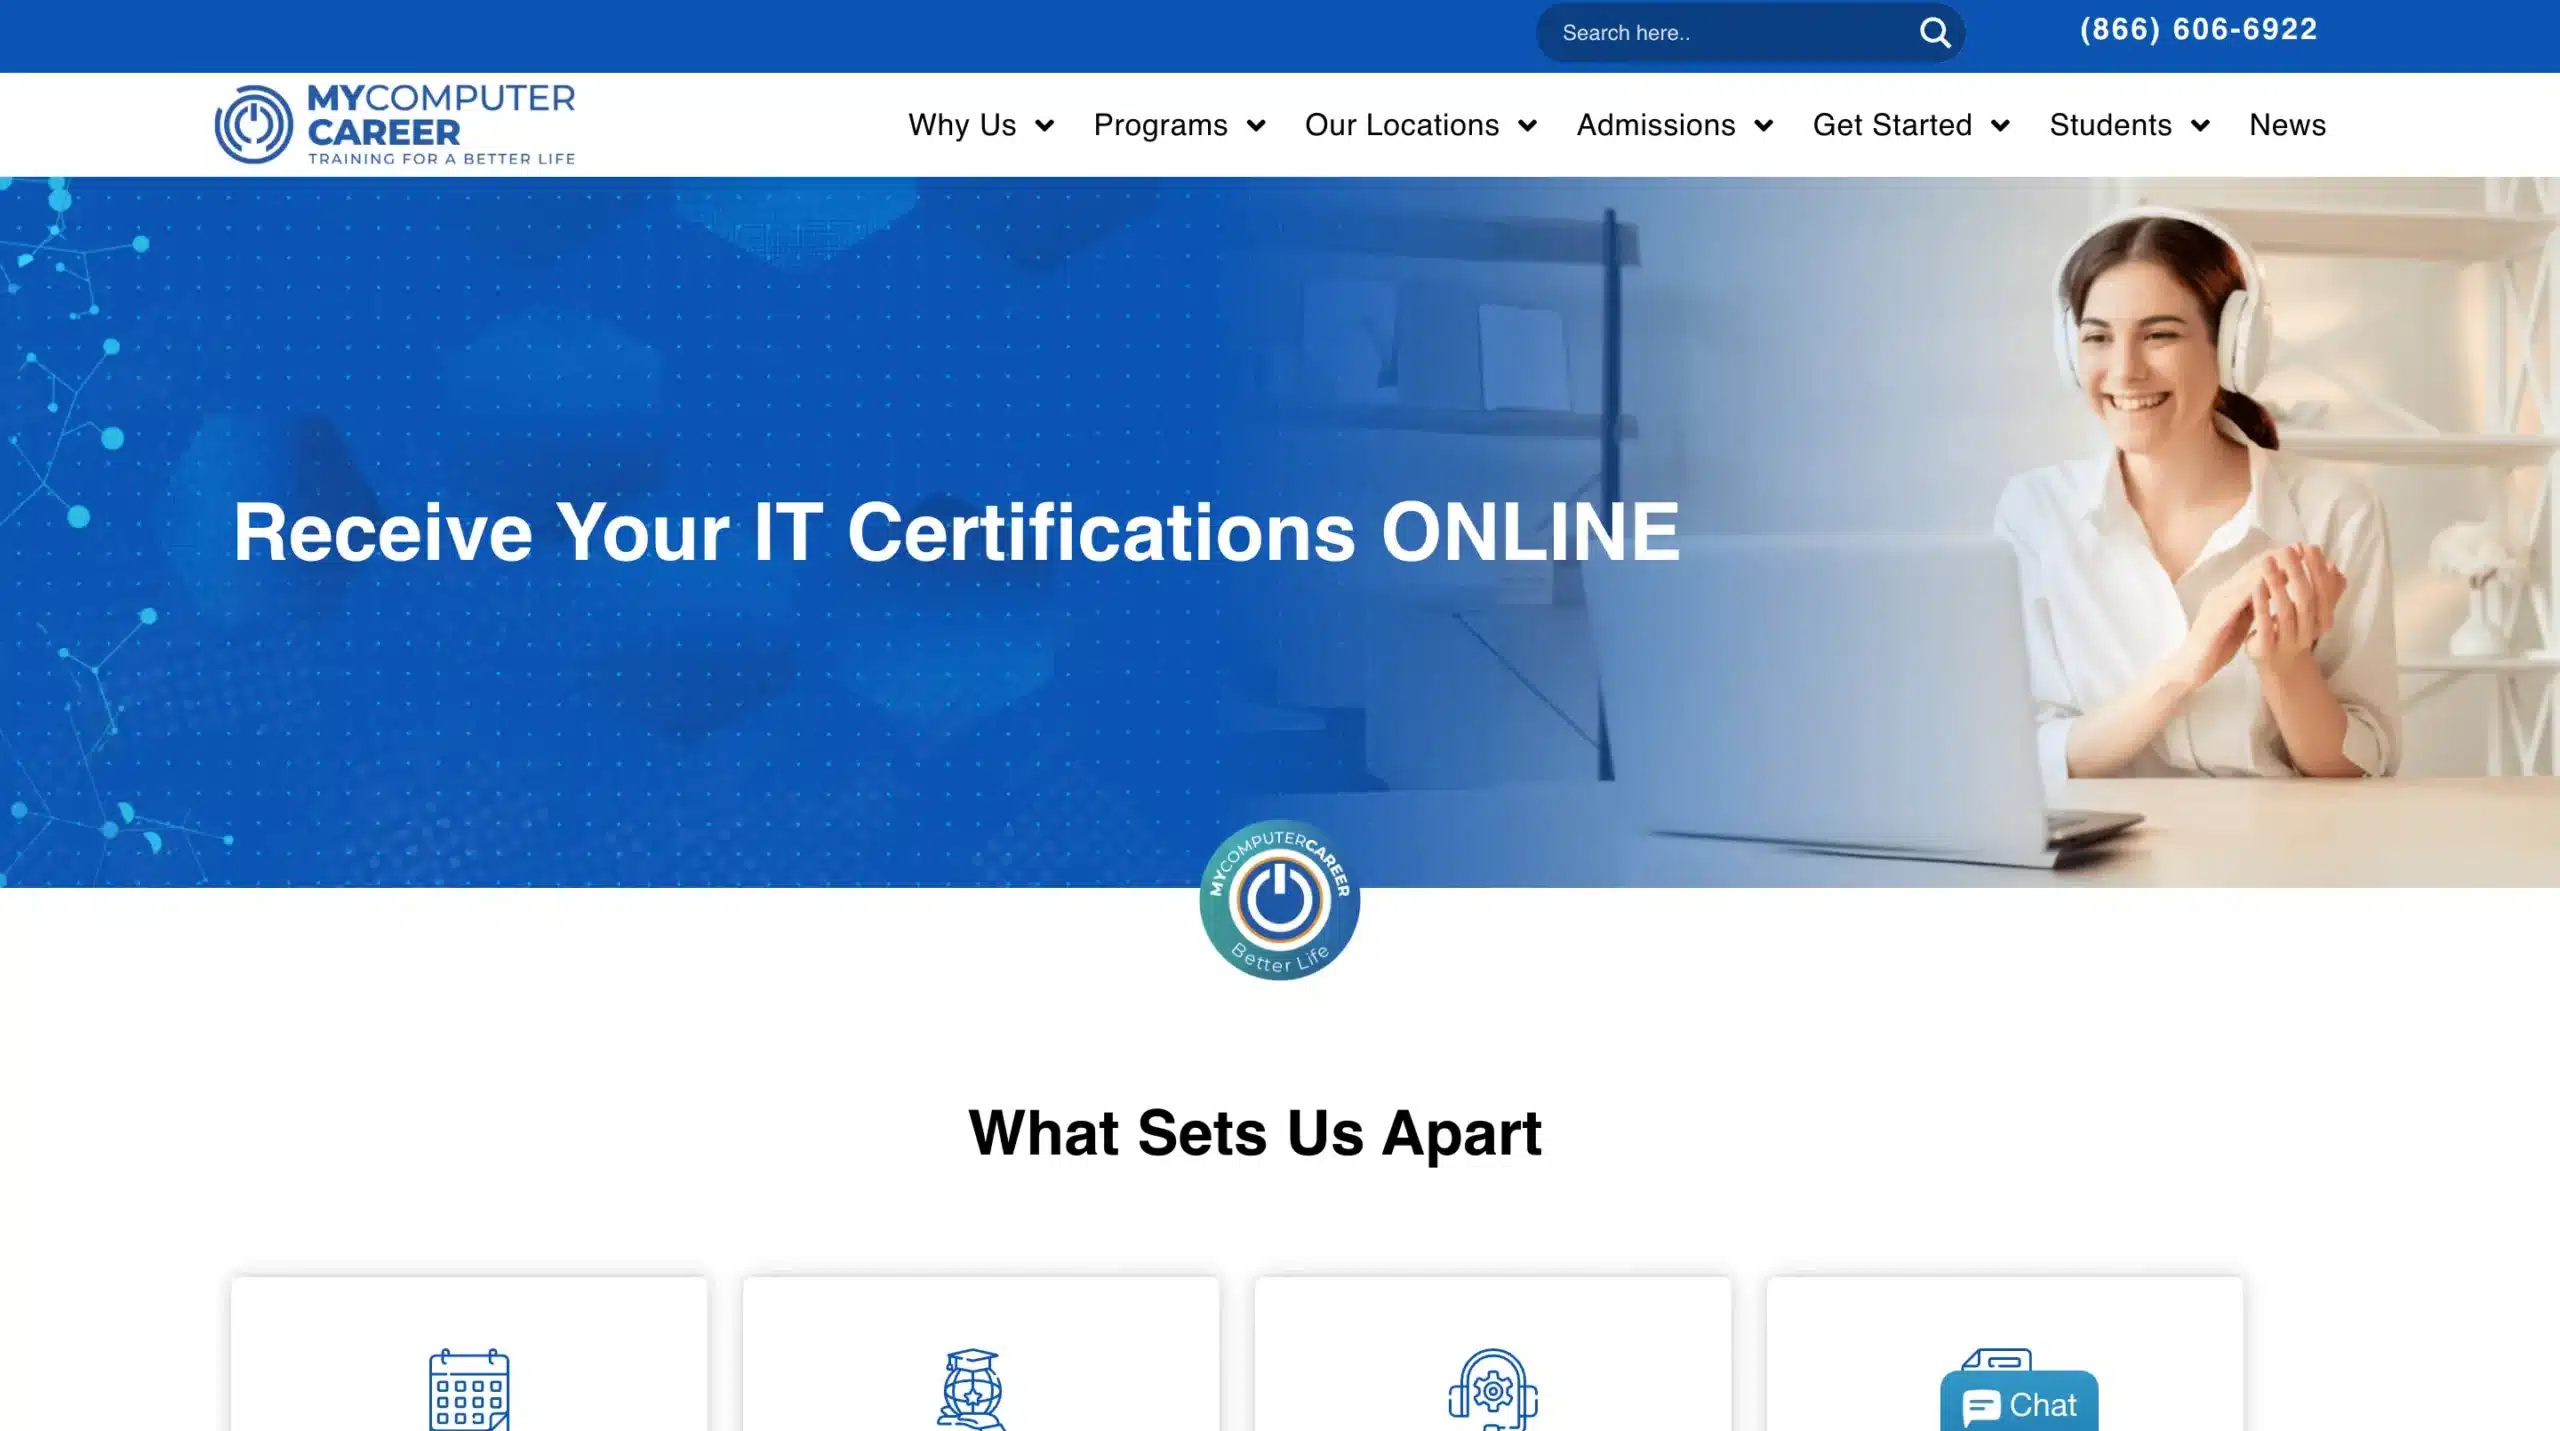Screen dimensions: 2560x1431
Task: Expand Our Locations dropdown chevron
Action: coord(1527,126)
